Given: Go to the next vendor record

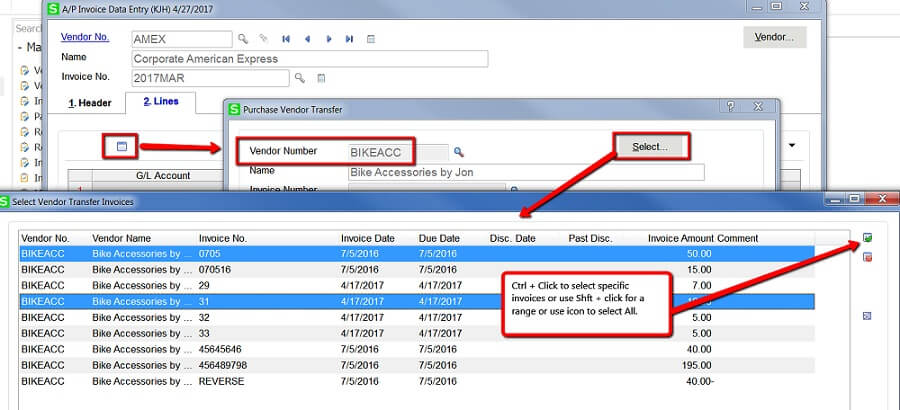Looking at the screenshot, I should (x=328, y=39).
